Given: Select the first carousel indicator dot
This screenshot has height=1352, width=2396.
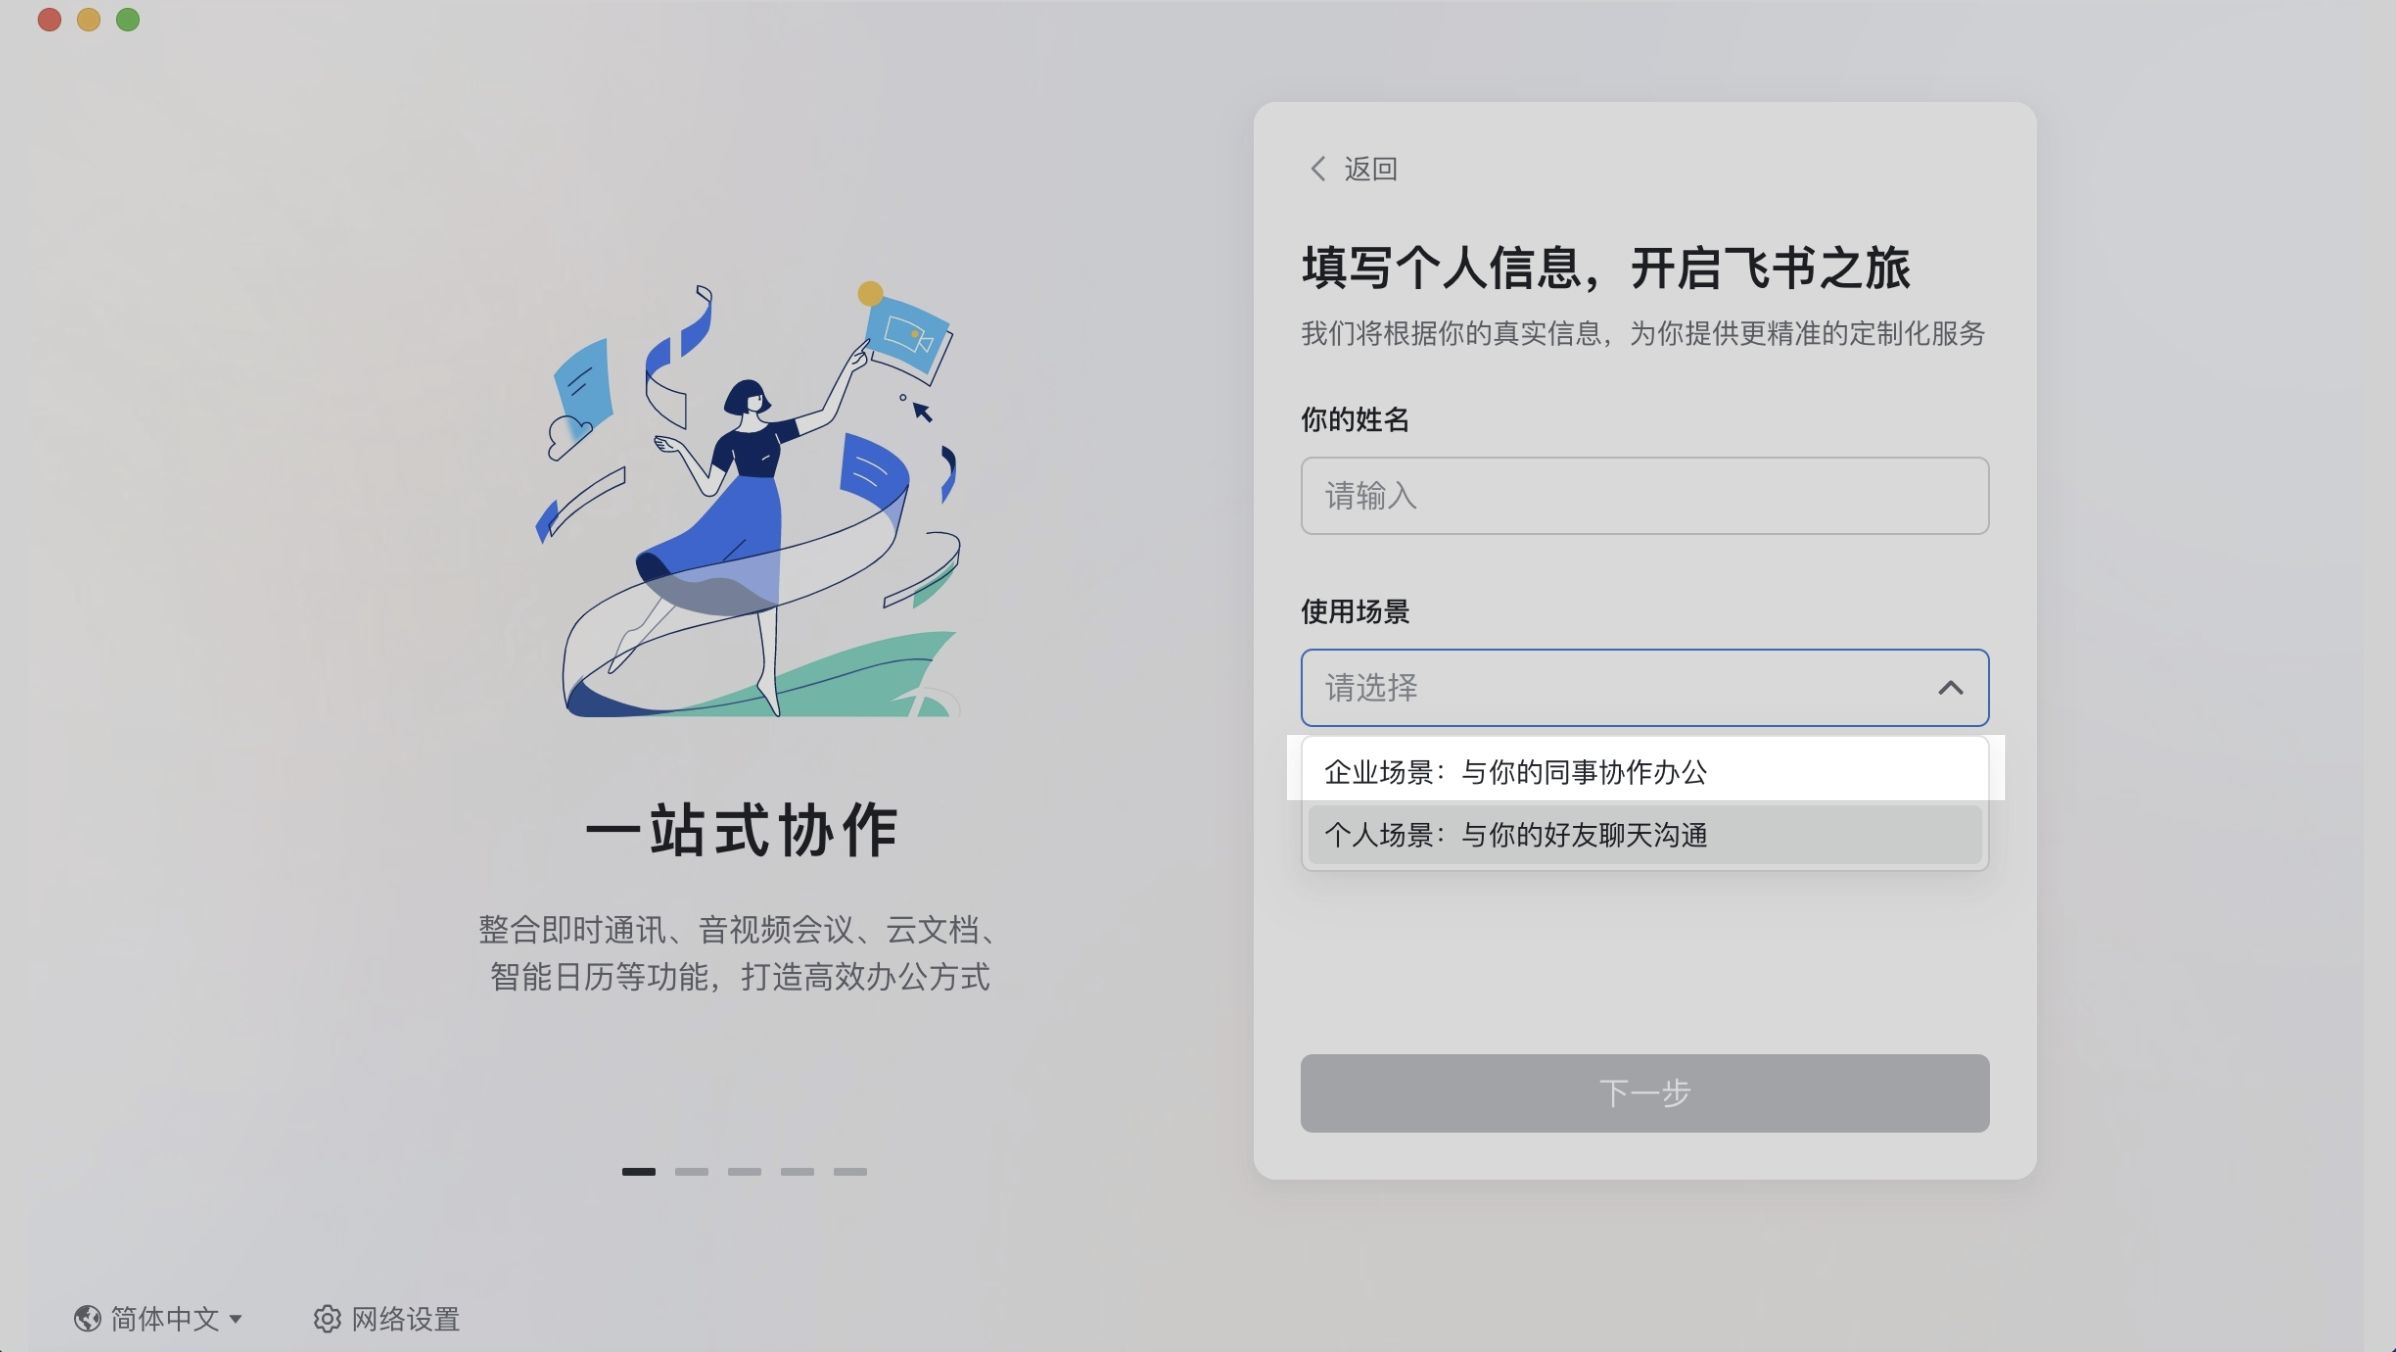Looking at the screenshot, I should (640, 1171).
